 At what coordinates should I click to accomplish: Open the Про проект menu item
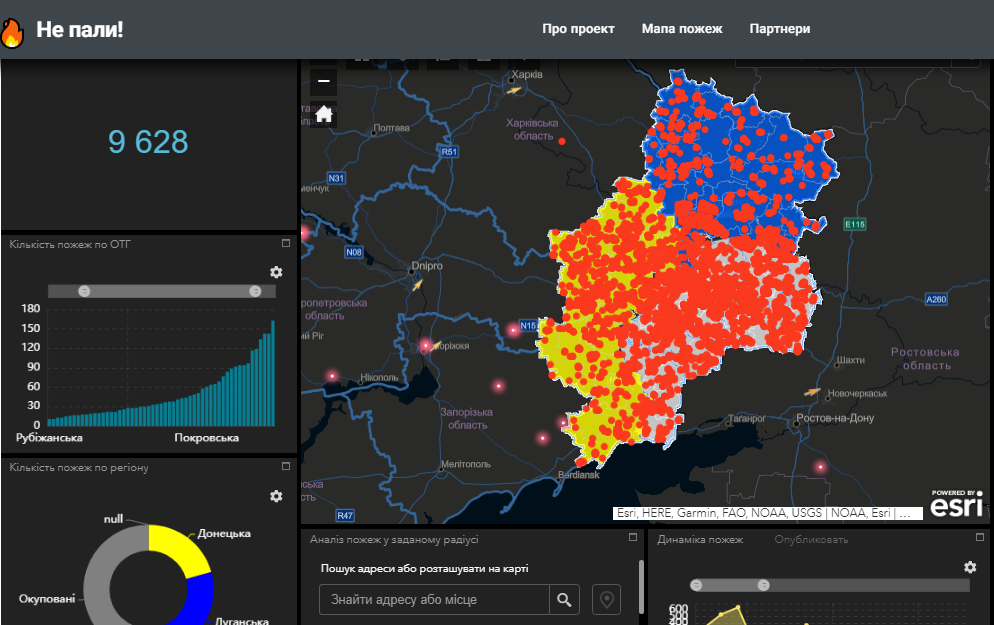point(578,29)
